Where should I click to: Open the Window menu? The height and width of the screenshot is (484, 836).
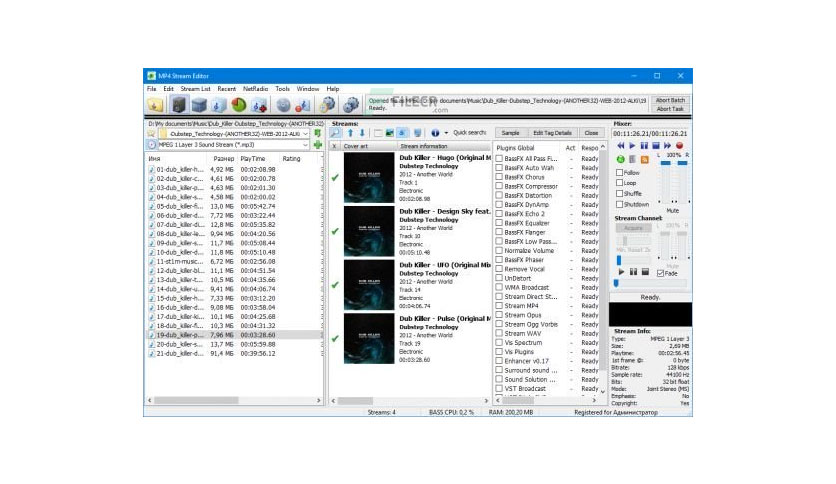308,88
